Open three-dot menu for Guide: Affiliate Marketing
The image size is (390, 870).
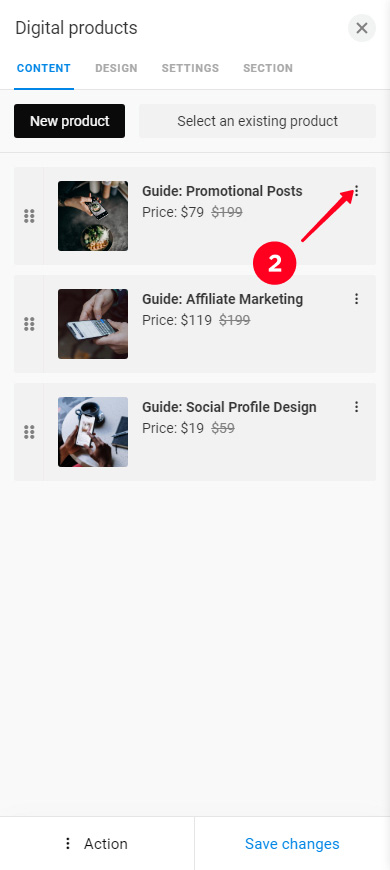(357, 299)
